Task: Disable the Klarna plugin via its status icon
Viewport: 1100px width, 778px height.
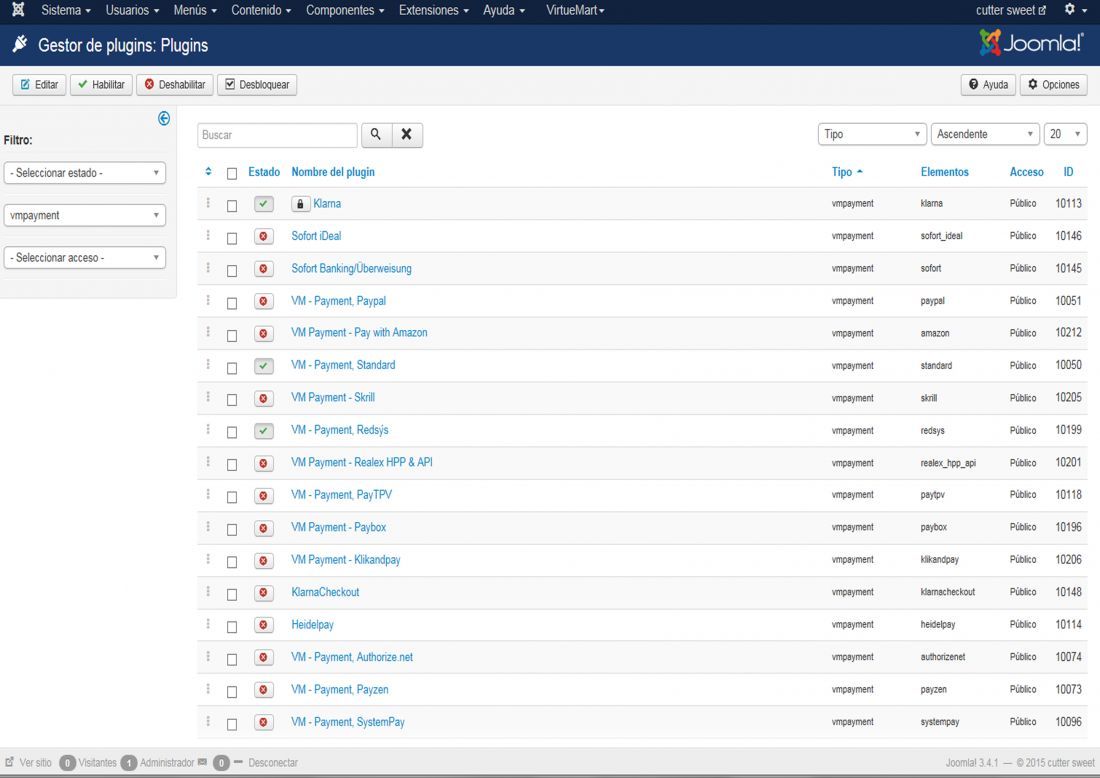Action: point(264,204)
